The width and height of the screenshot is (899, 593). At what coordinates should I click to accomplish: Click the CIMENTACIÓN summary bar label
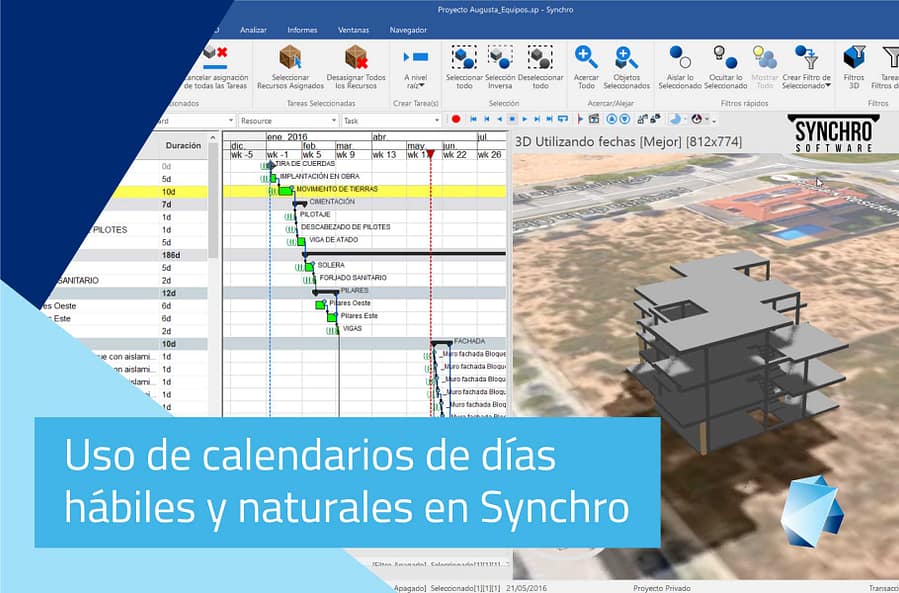tap(332, 202)
